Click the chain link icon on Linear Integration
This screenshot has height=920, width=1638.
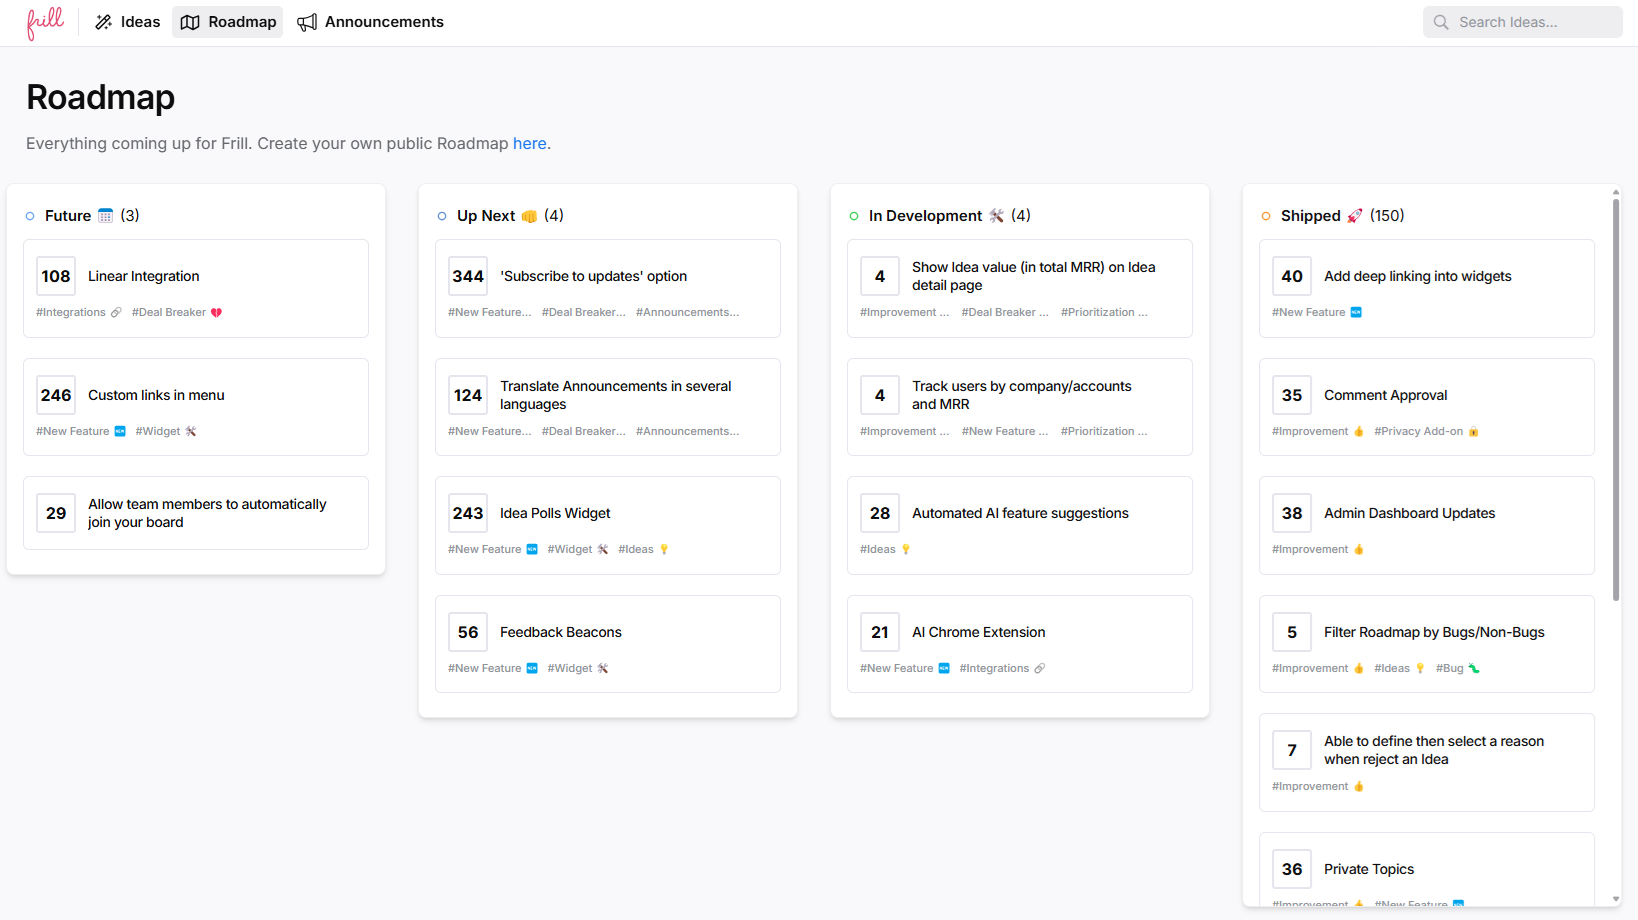[x=116, y=313]
